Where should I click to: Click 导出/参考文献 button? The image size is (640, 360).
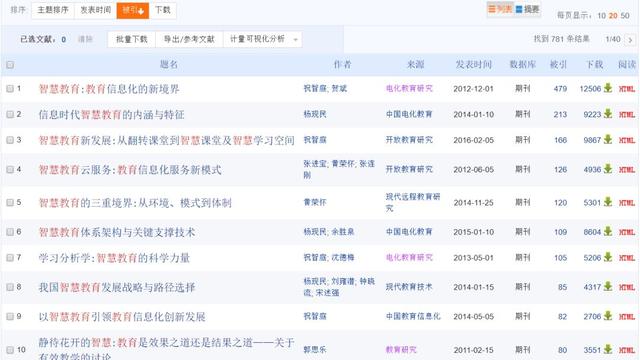coord(189,39)
